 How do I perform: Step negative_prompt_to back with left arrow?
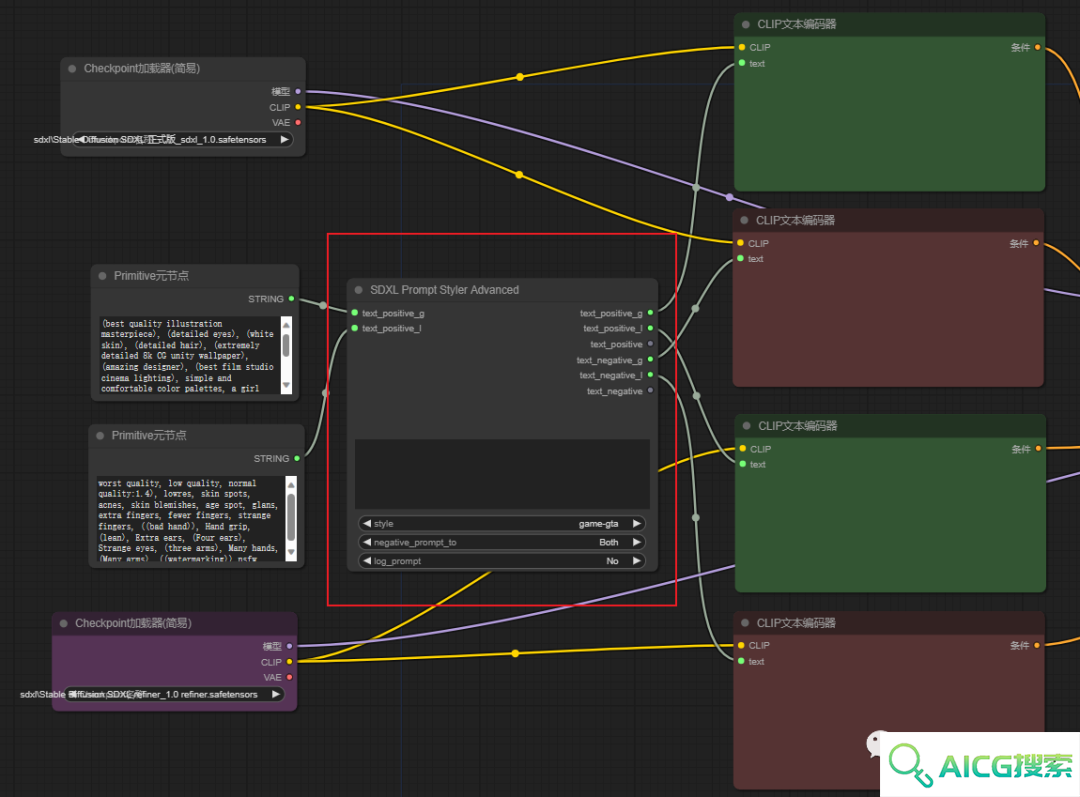[367, 542]
